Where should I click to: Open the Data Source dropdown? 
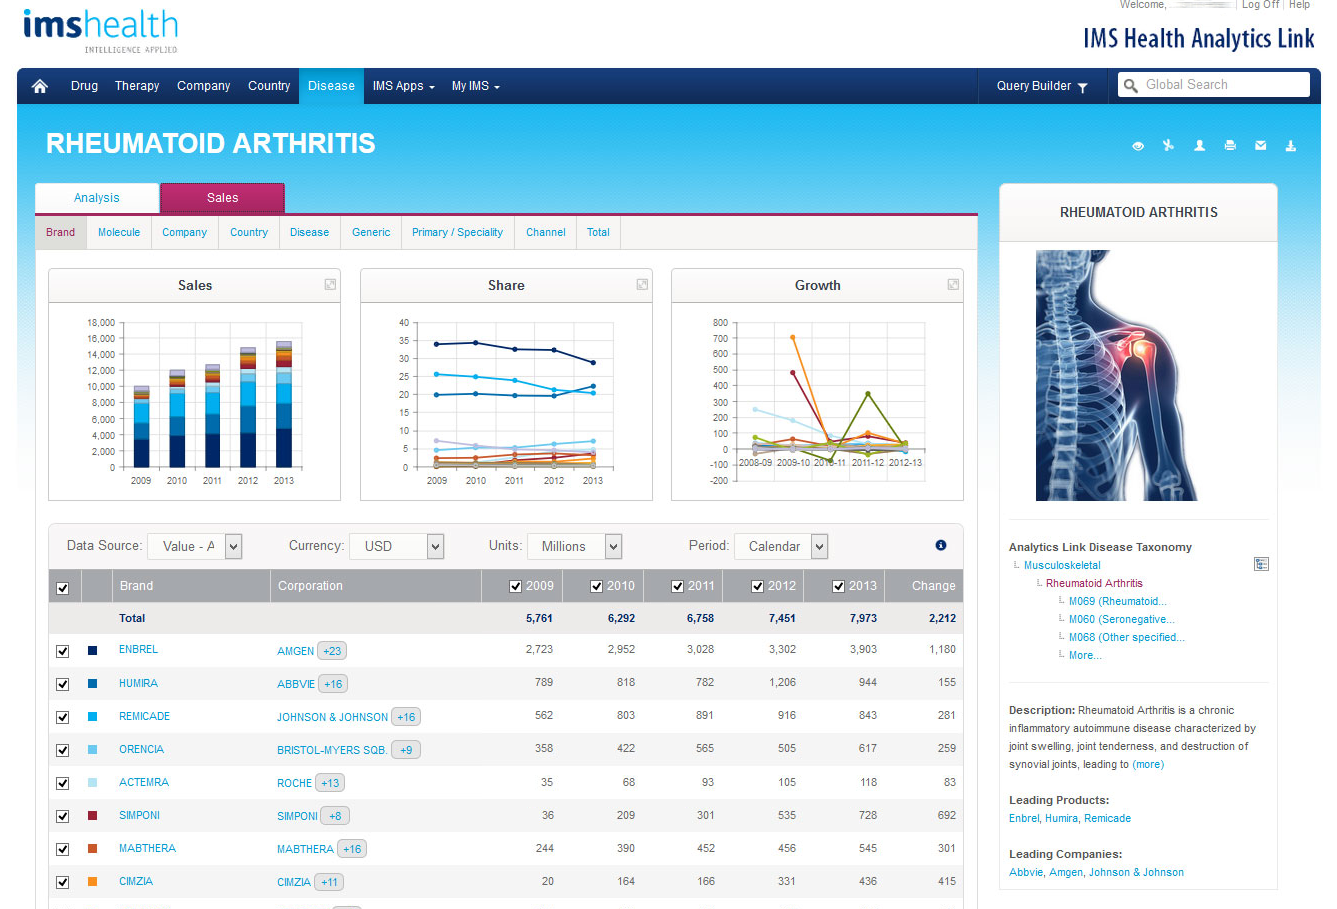tap(195, 546)
